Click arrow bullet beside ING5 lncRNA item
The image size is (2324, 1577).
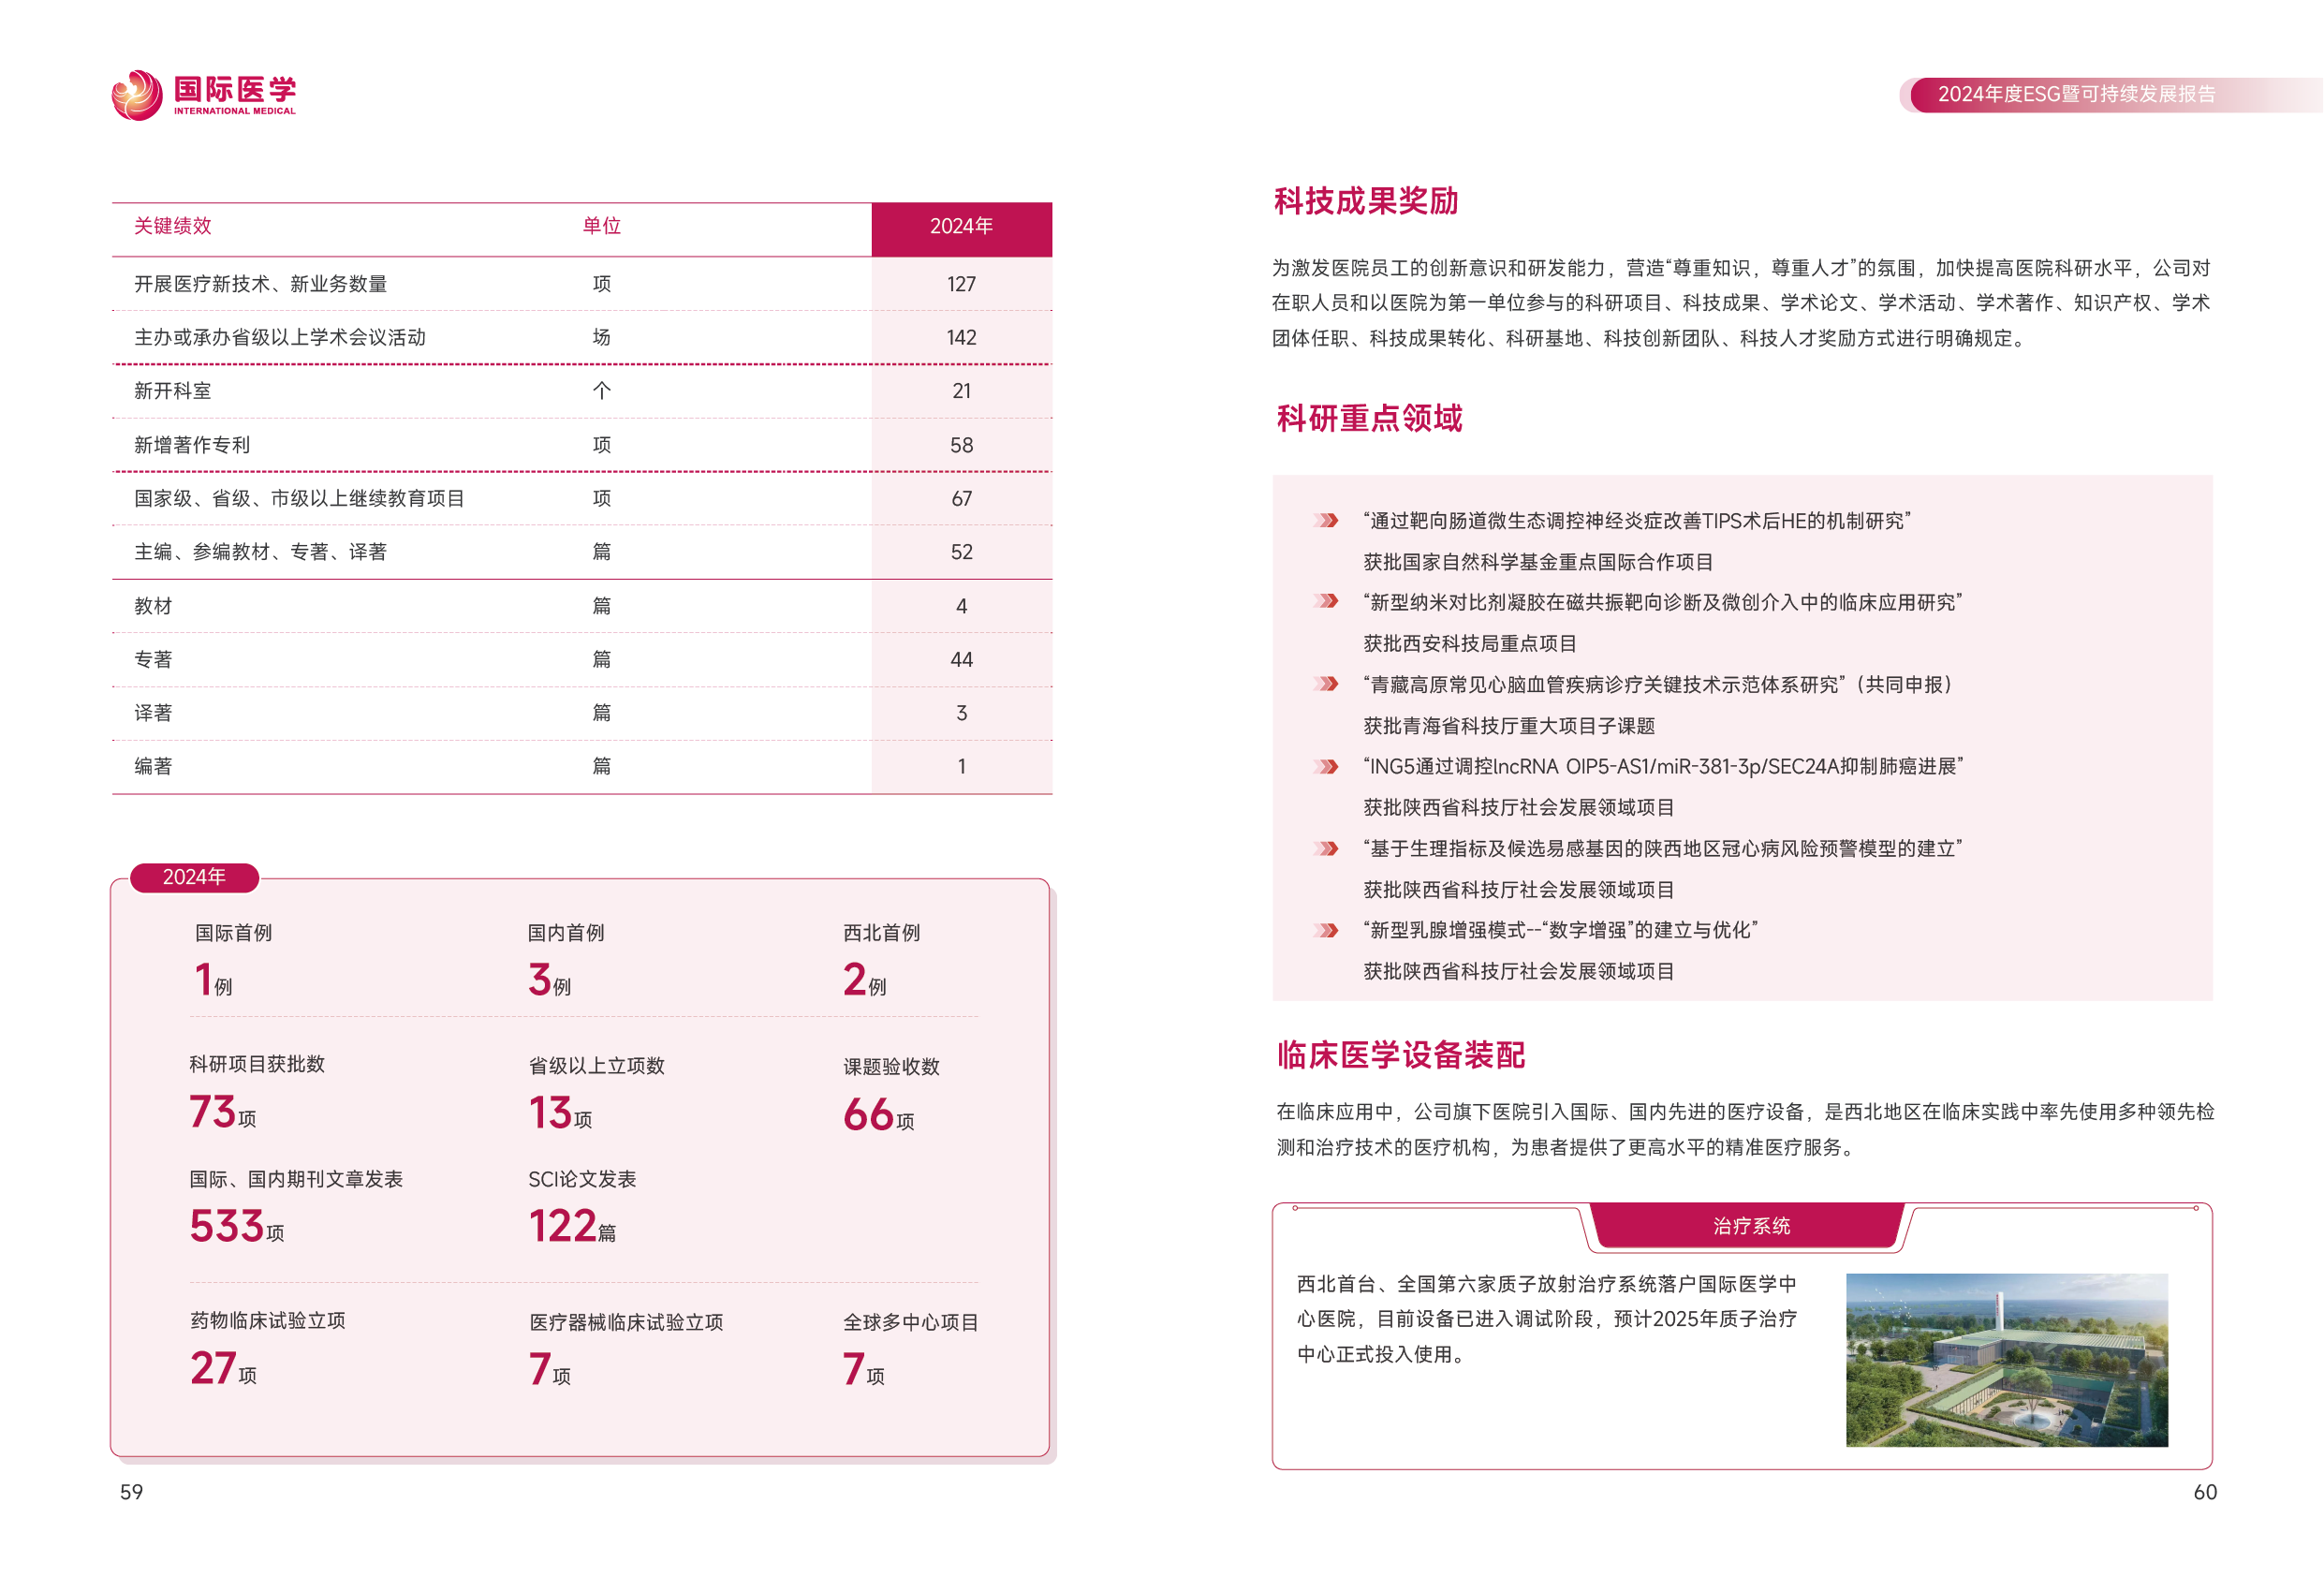[x=1326, y=766]
